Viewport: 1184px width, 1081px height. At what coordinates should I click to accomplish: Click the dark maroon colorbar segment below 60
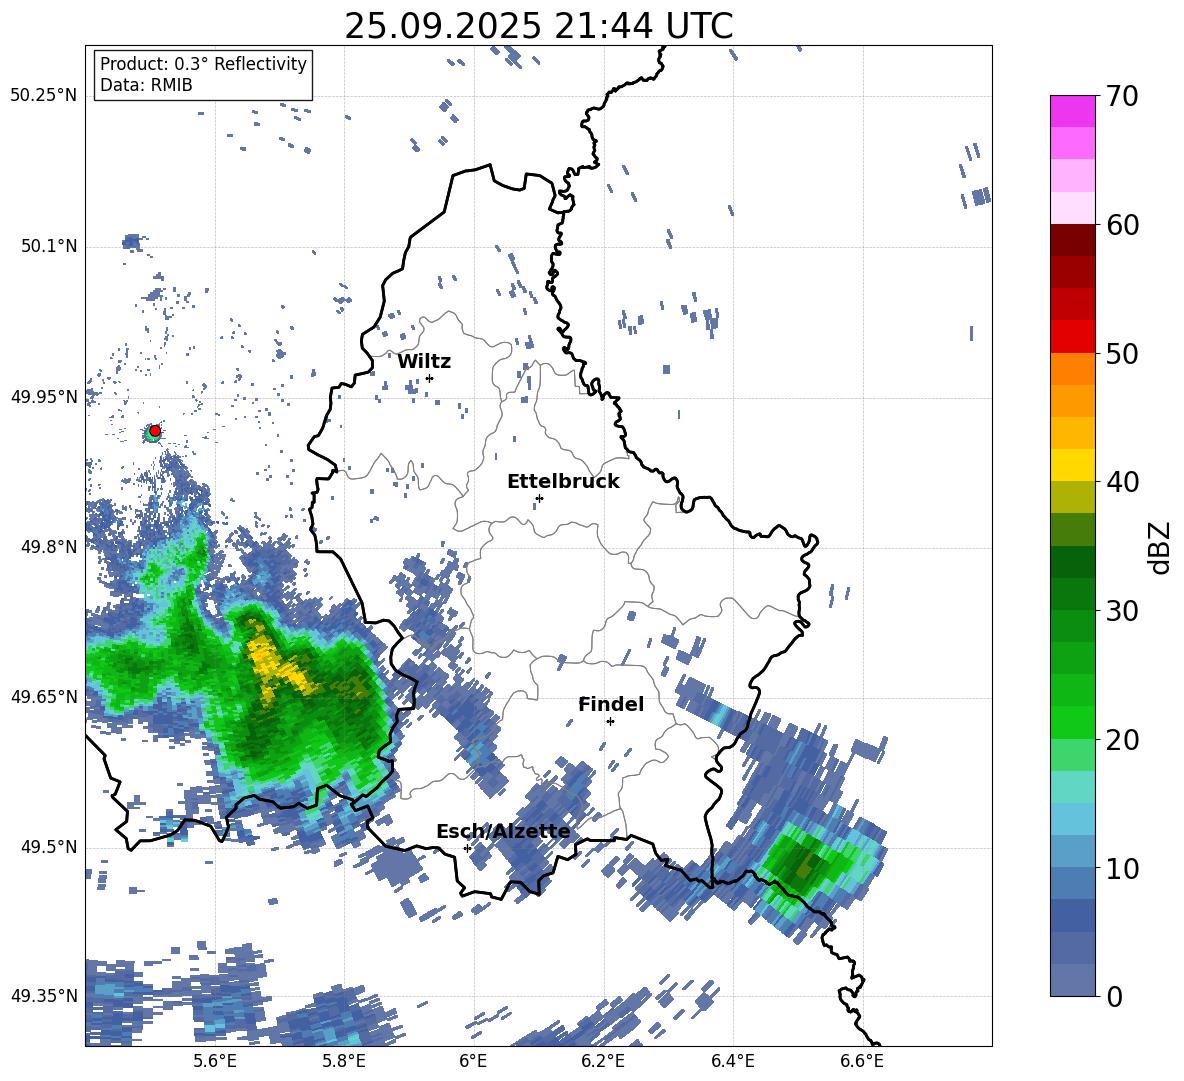1072,239
